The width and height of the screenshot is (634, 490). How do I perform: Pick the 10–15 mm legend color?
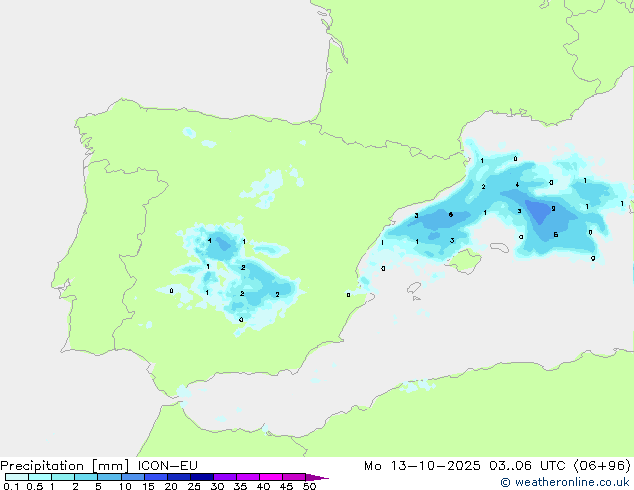point(133,477)
